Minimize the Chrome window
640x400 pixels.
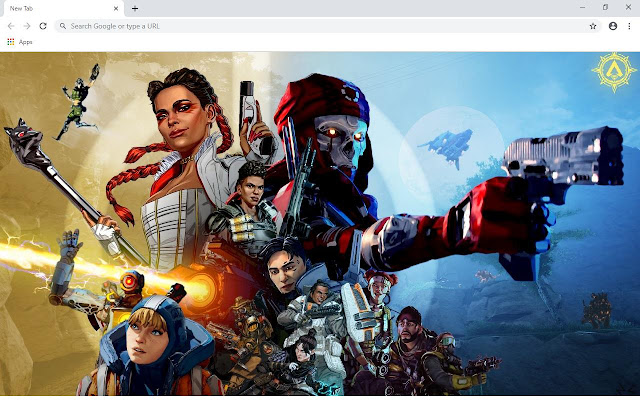[582, 7]
